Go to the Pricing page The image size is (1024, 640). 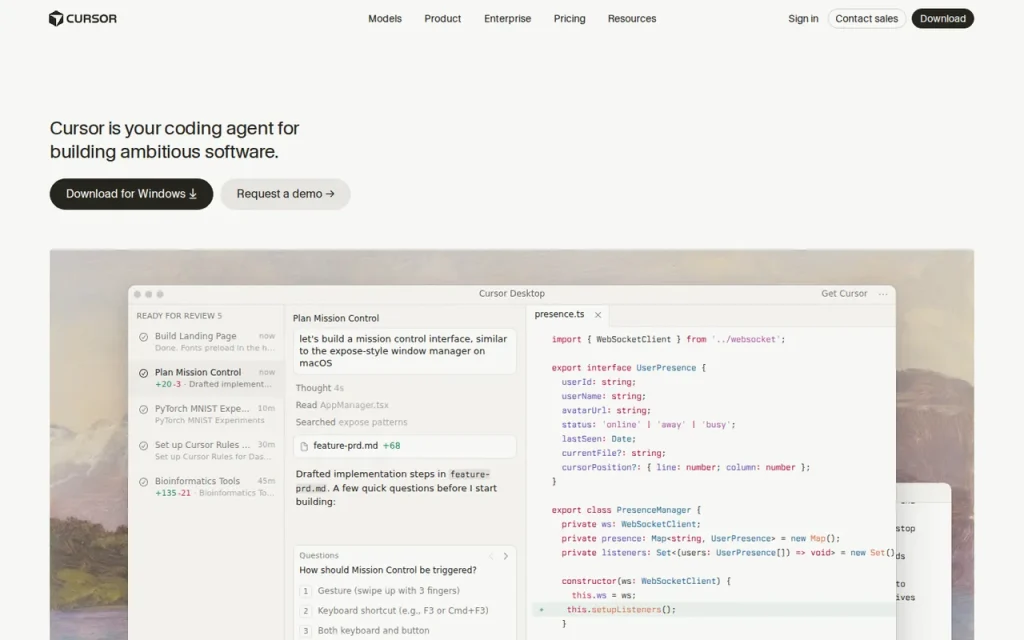point(569,19)
